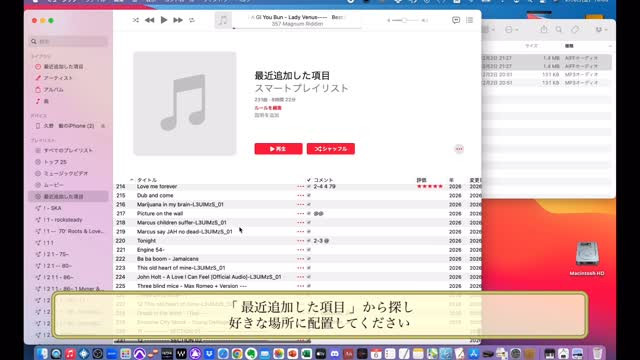640x360 pixels.
Task: Open トップ 25 smart playlist
Action: 55,162
